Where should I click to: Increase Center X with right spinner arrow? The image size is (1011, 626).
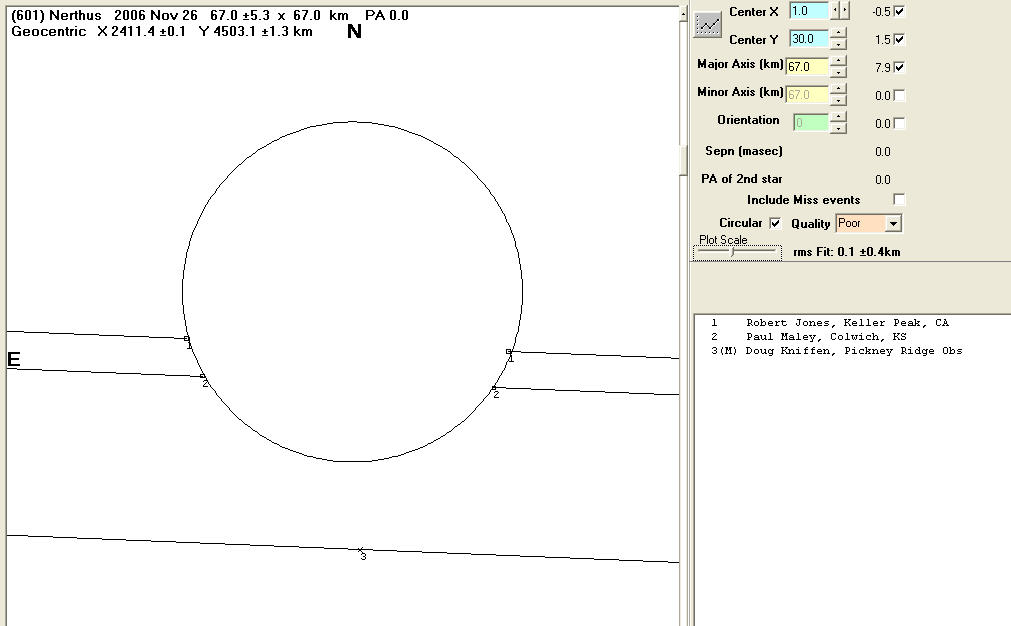[845, 10]
